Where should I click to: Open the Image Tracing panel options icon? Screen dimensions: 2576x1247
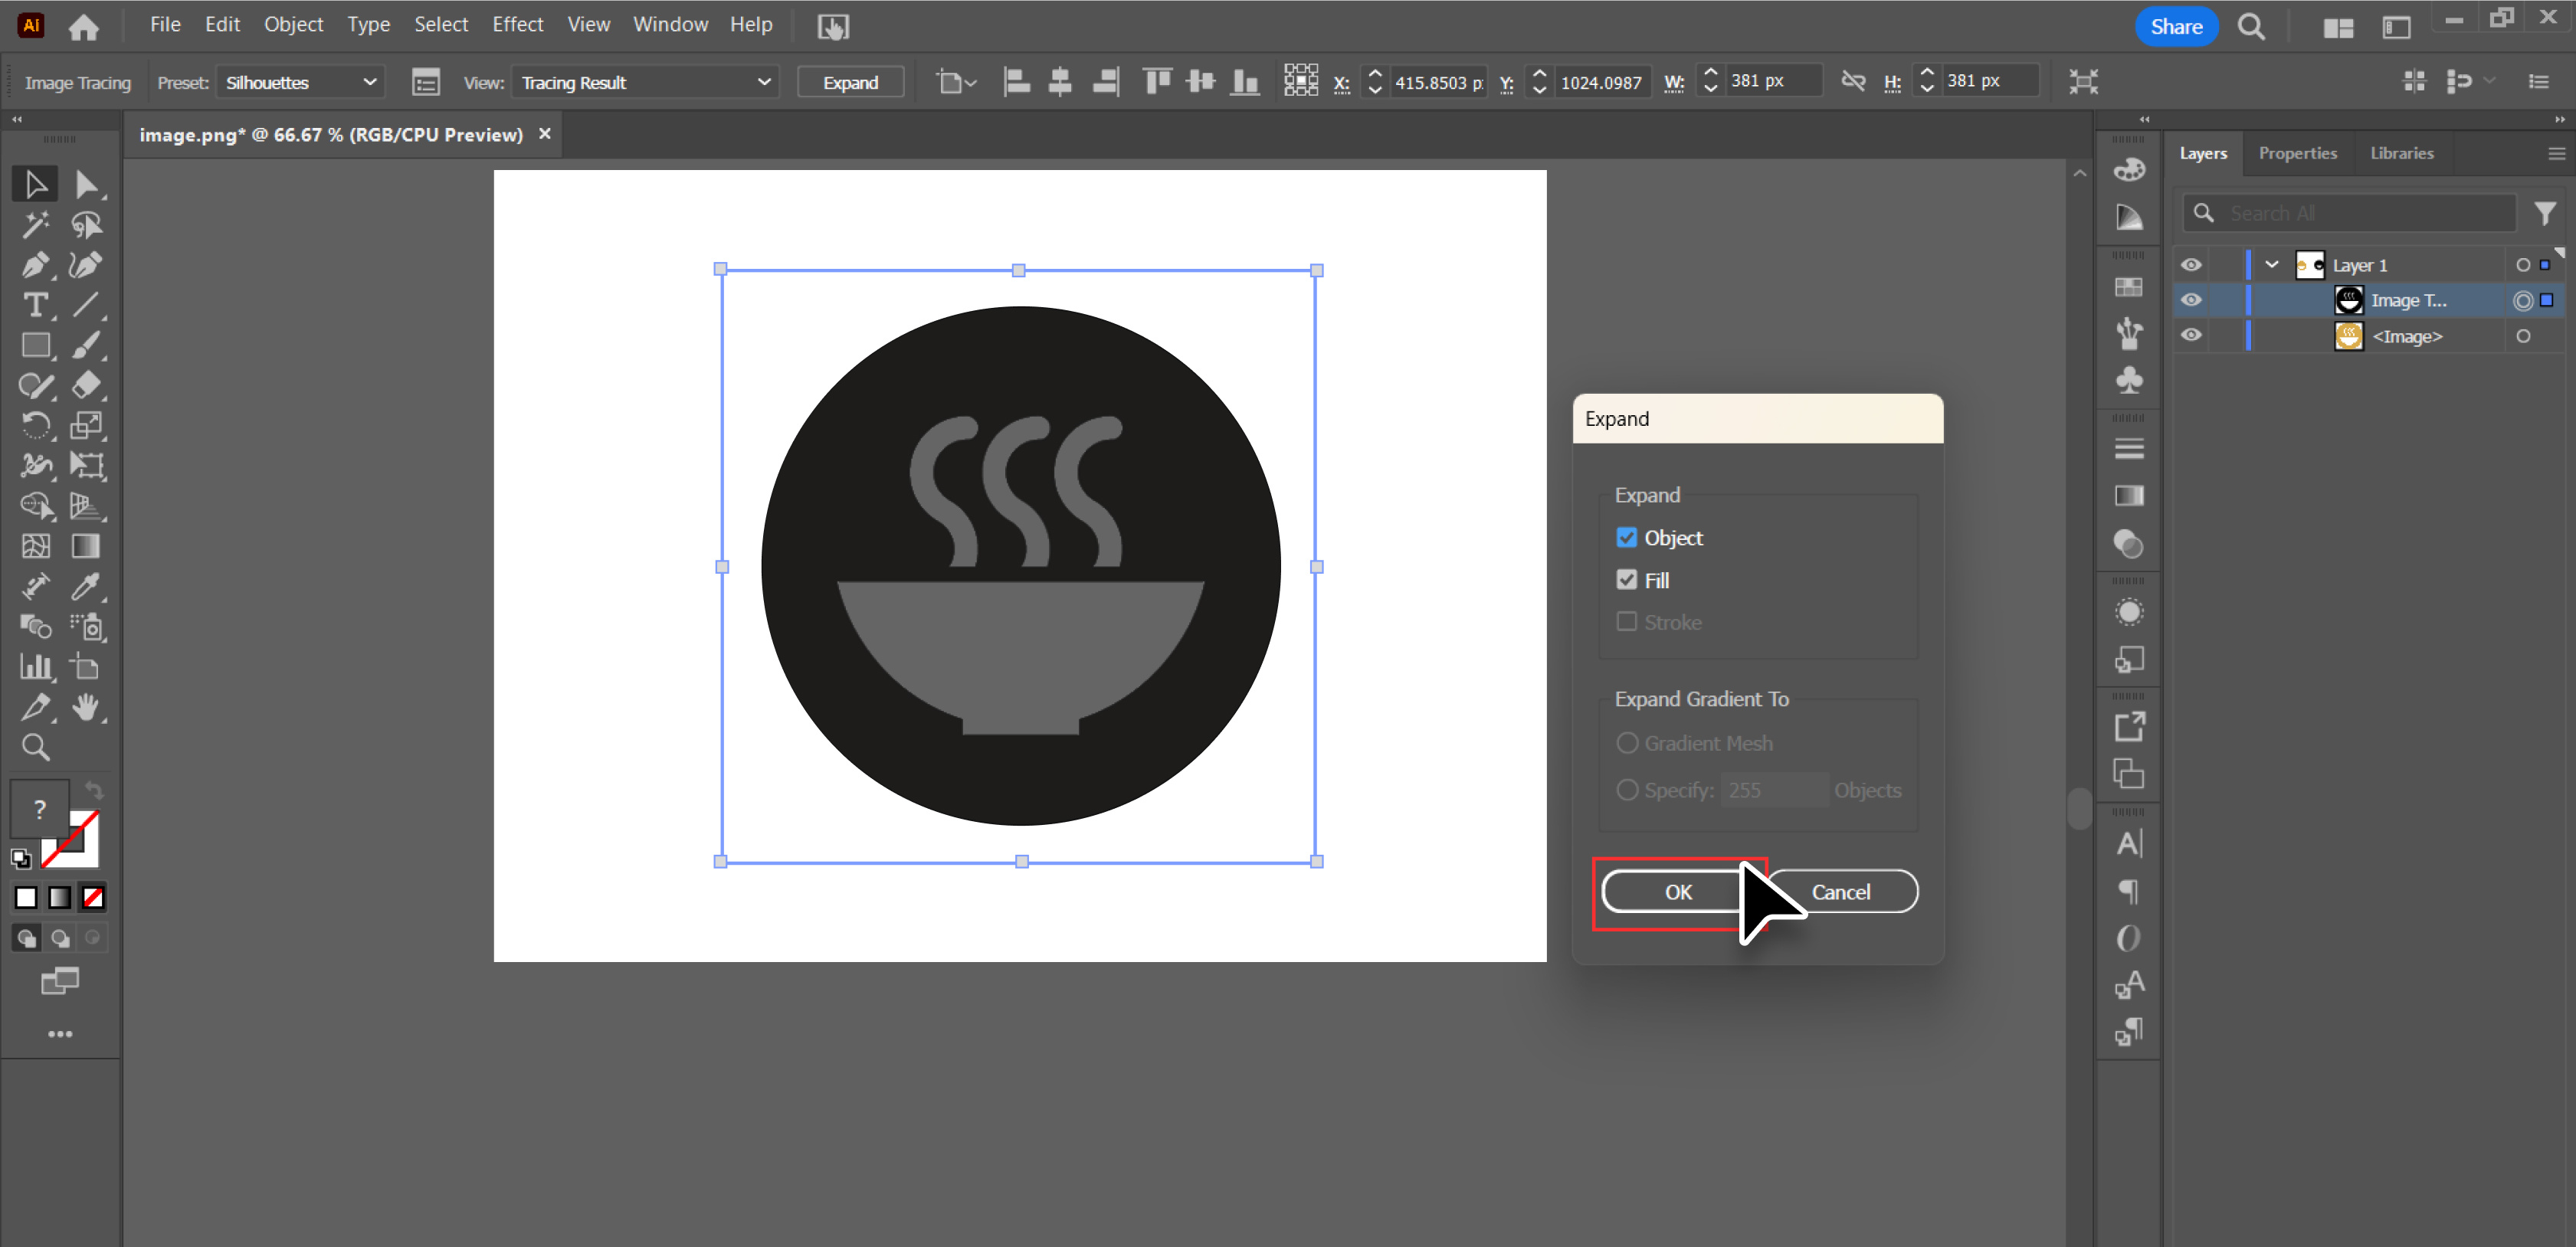coord(425,82)
